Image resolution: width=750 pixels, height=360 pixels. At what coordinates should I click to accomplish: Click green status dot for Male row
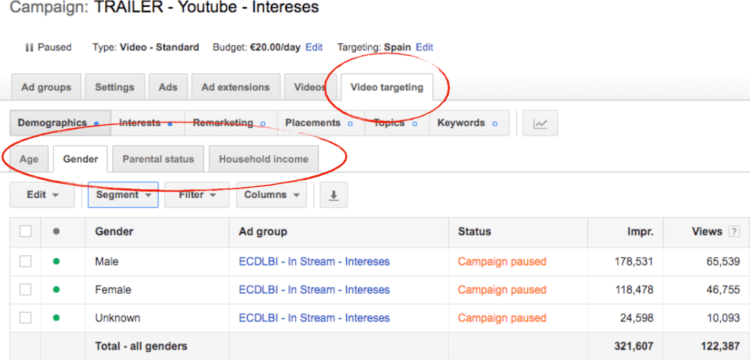[56, 262]
